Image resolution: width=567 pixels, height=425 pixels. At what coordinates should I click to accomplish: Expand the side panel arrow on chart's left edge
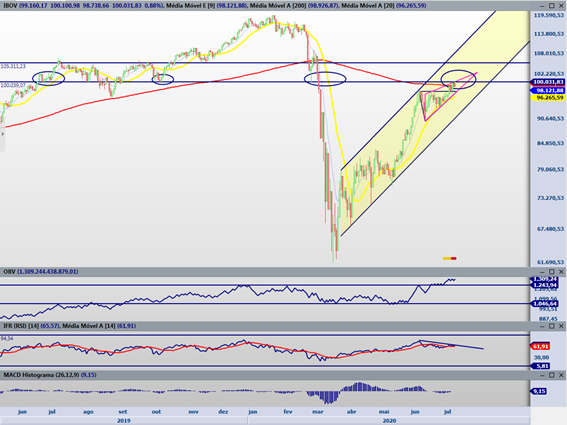3,134
